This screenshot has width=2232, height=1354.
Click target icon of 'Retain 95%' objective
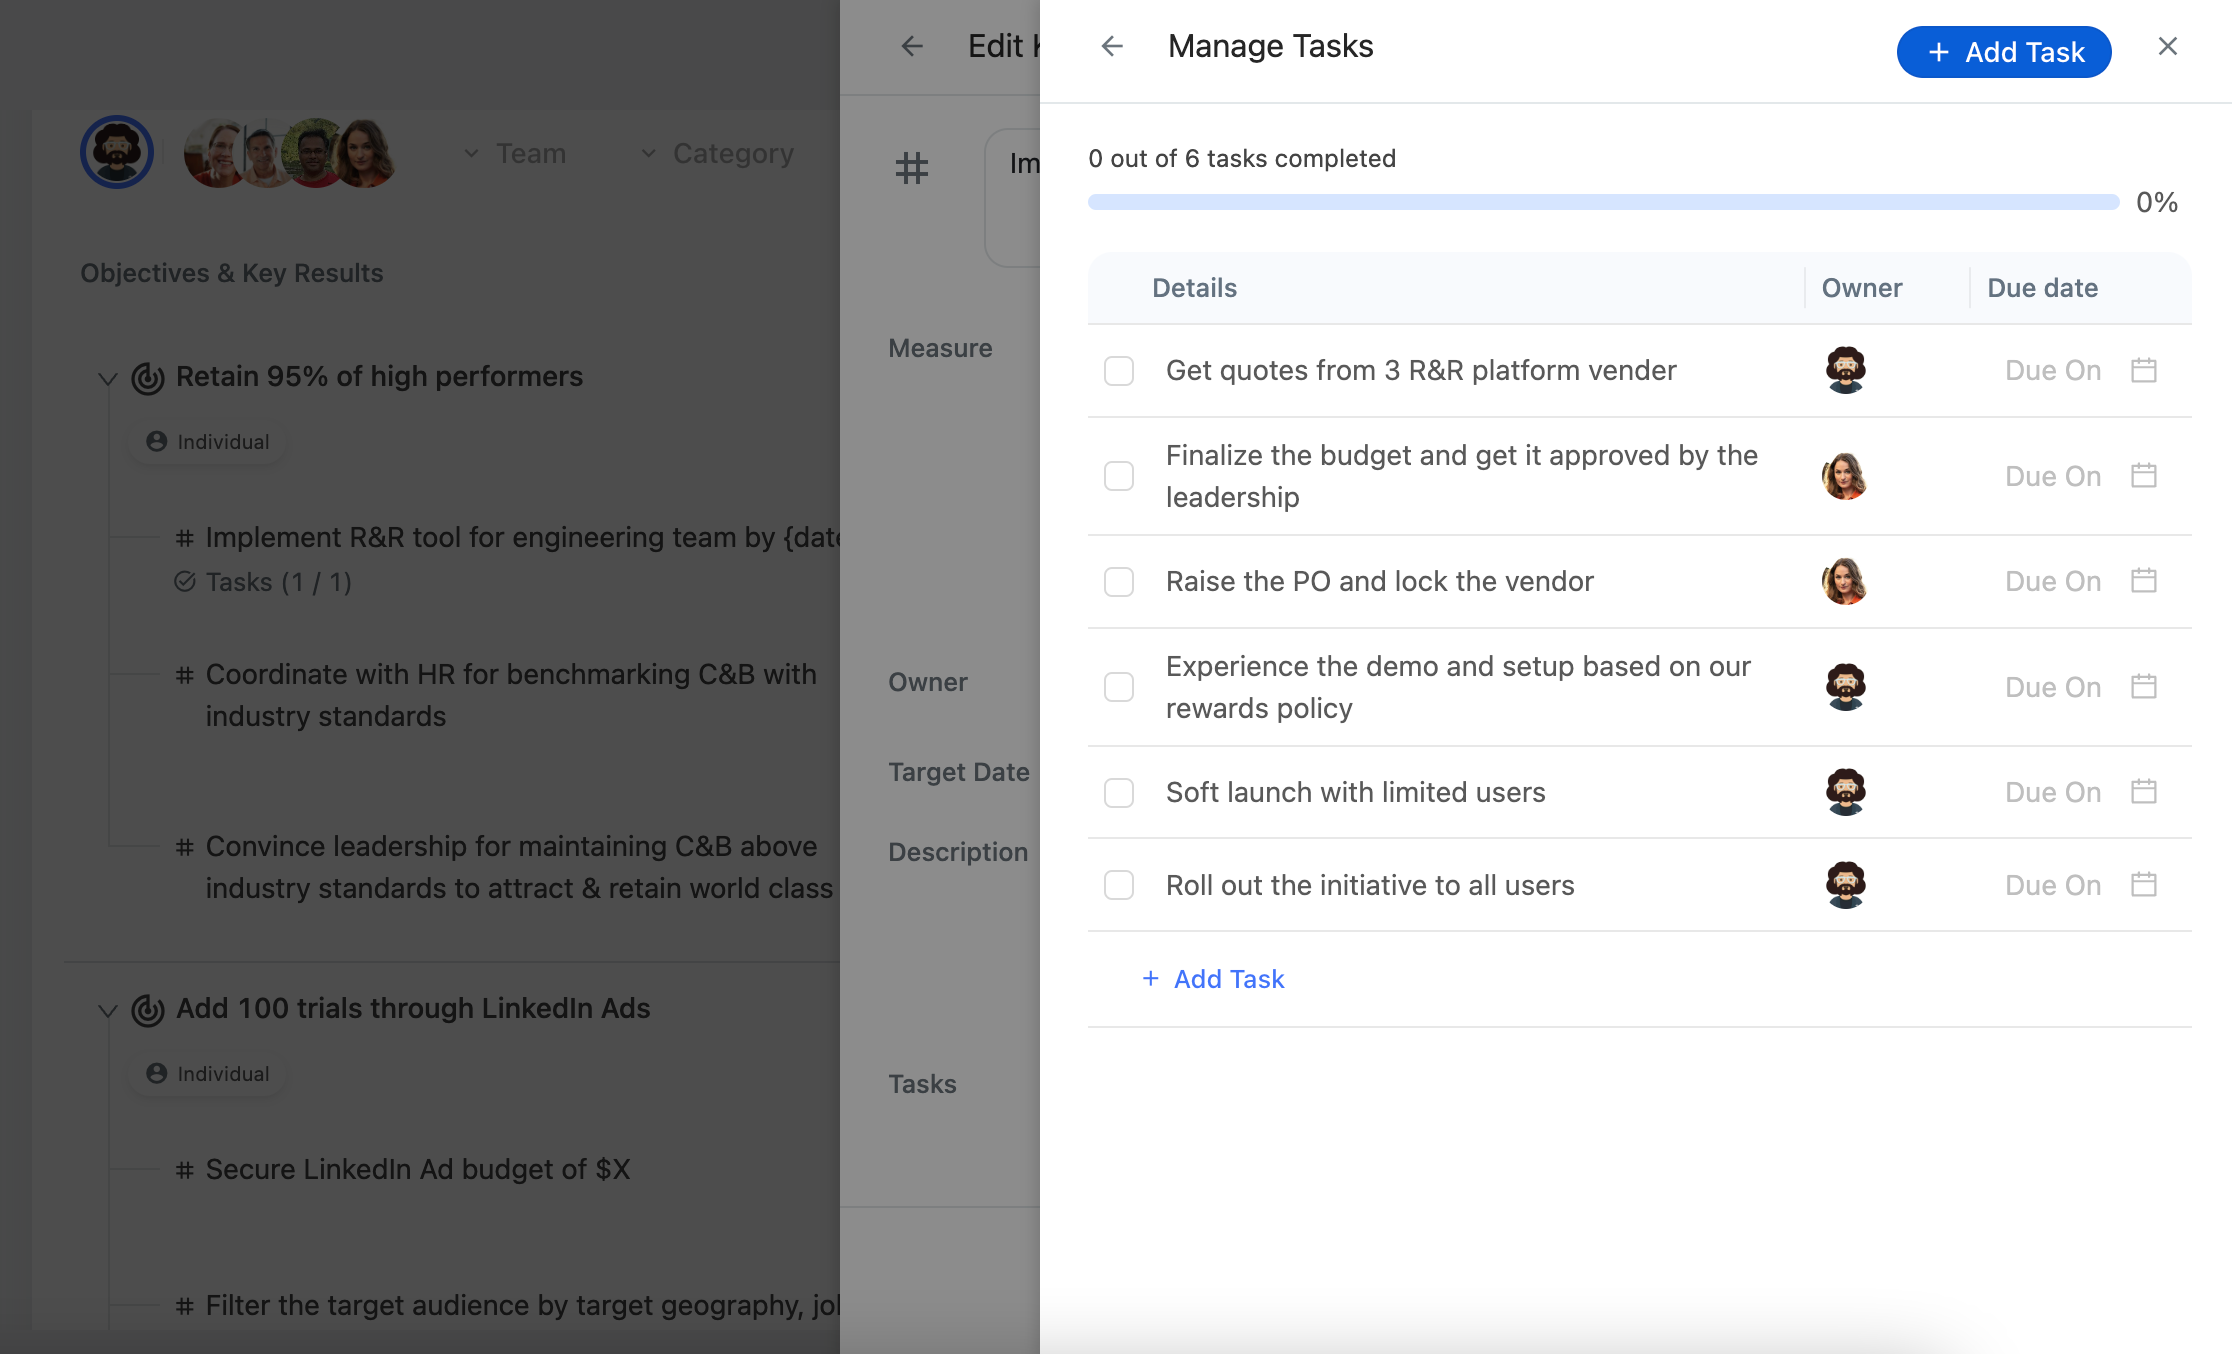pos(148,378)
